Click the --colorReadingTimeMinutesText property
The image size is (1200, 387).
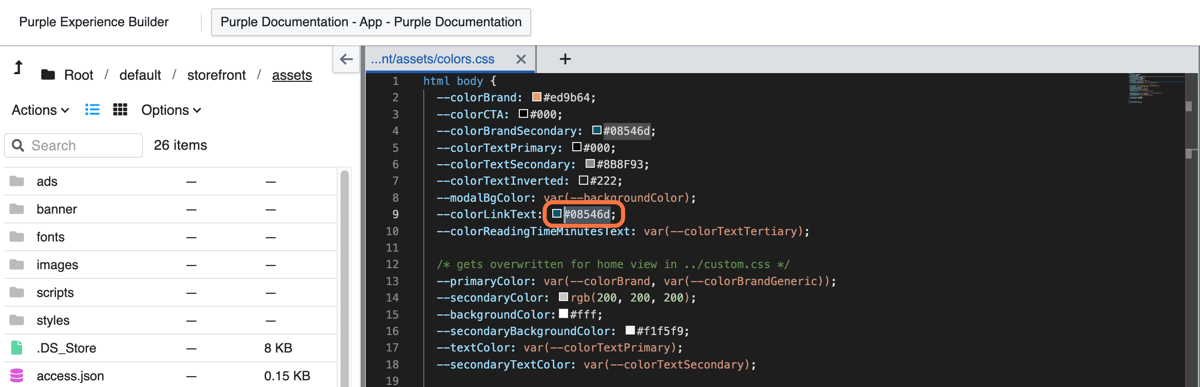click(536, 231)
